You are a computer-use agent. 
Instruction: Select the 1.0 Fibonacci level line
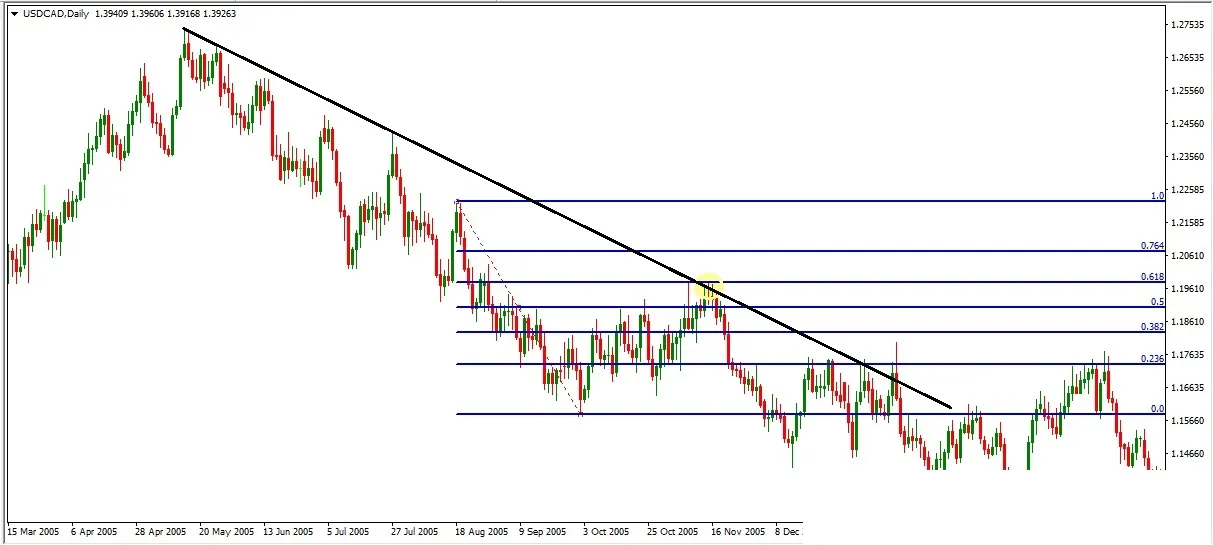812,201
